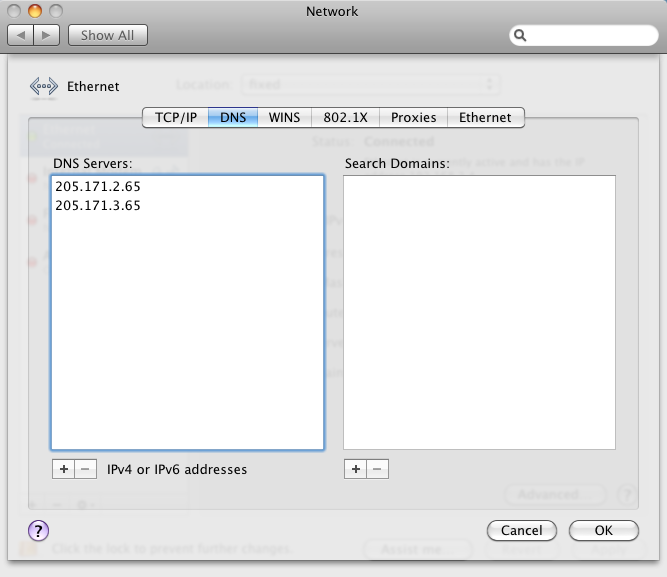Select the rightmost Ethernet tab
Screen dimensions: 667x577
[485, 117]
